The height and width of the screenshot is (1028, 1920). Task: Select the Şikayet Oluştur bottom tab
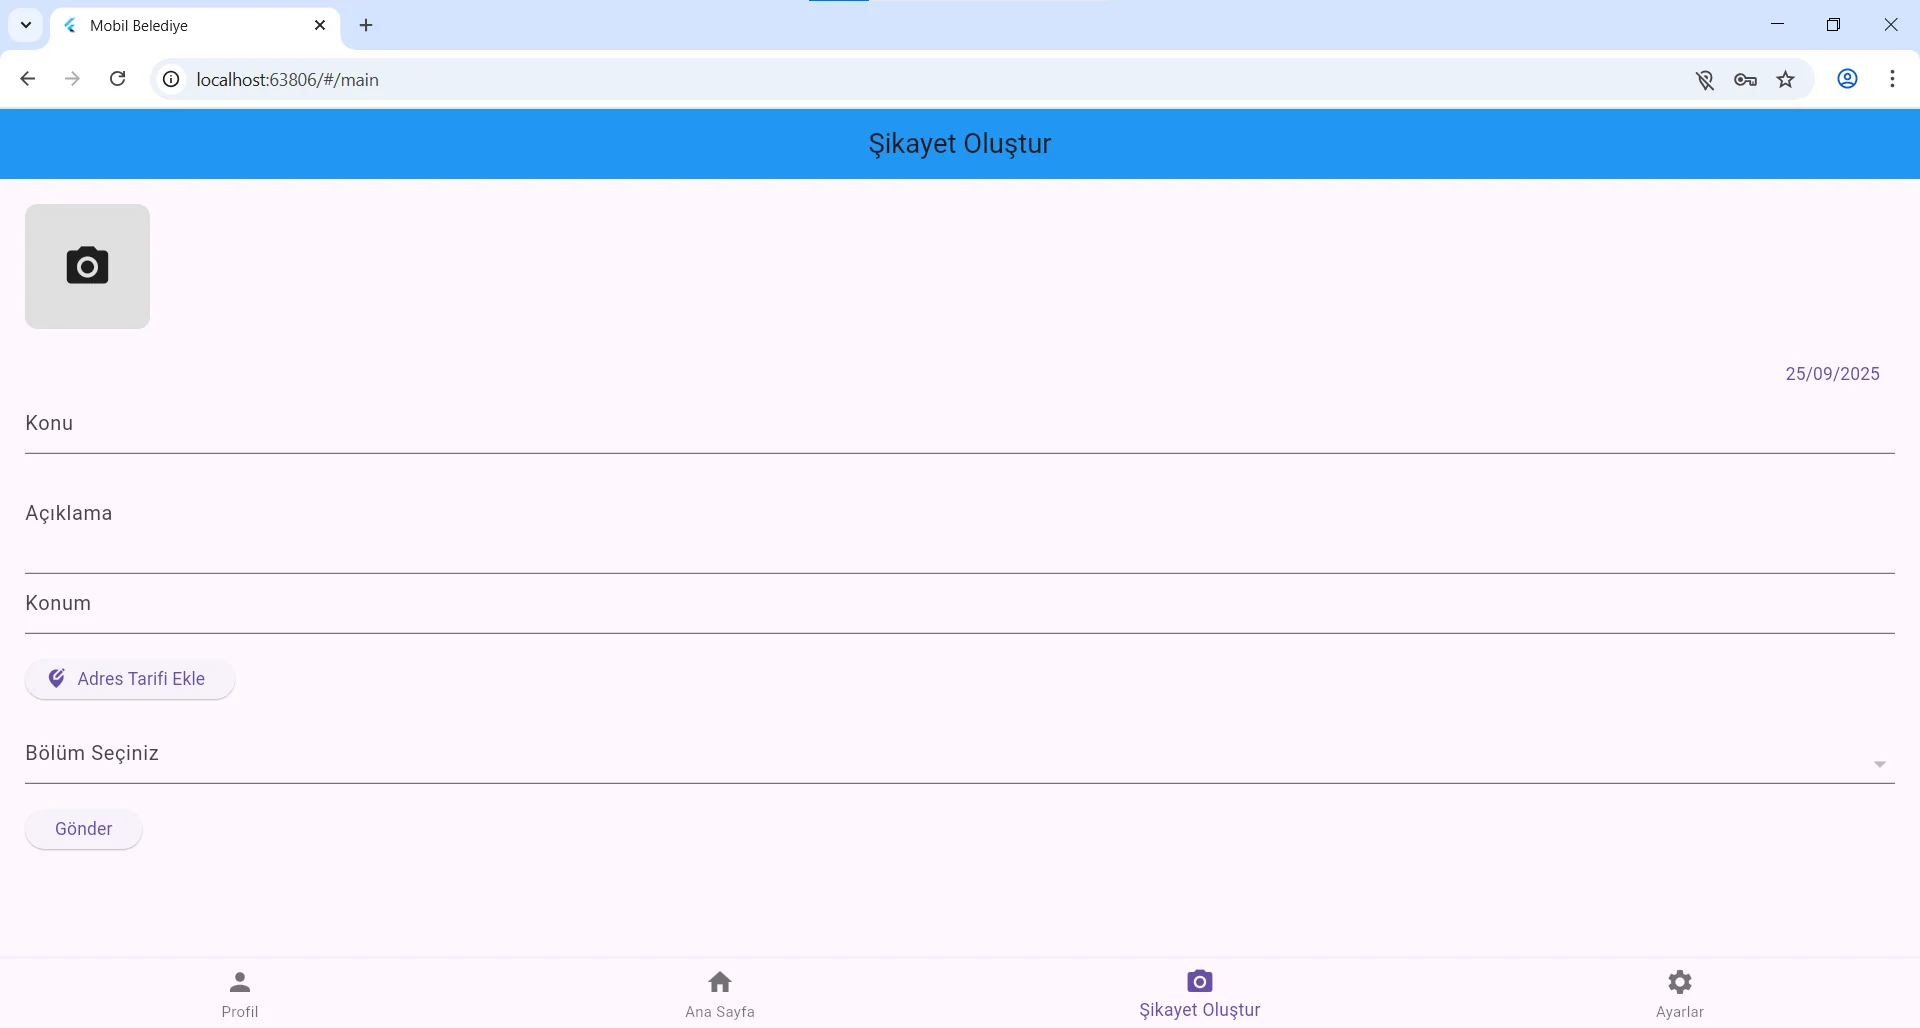pyautogui.click(x=1200, y=994)
